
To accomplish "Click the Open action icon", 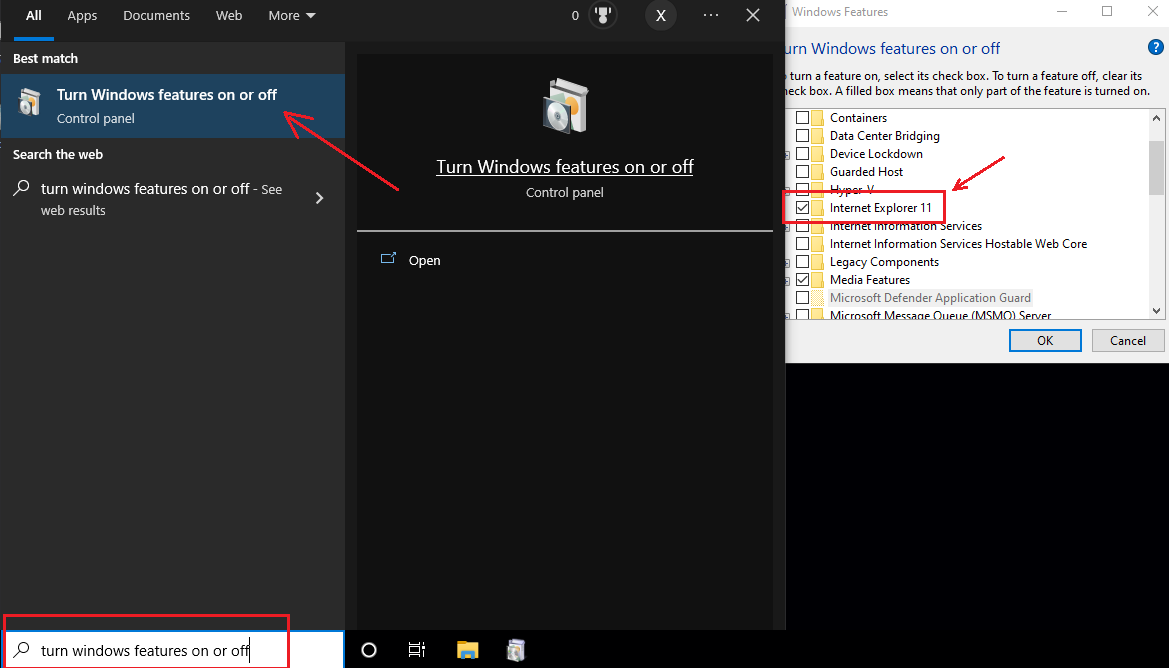I will [388, 259].
